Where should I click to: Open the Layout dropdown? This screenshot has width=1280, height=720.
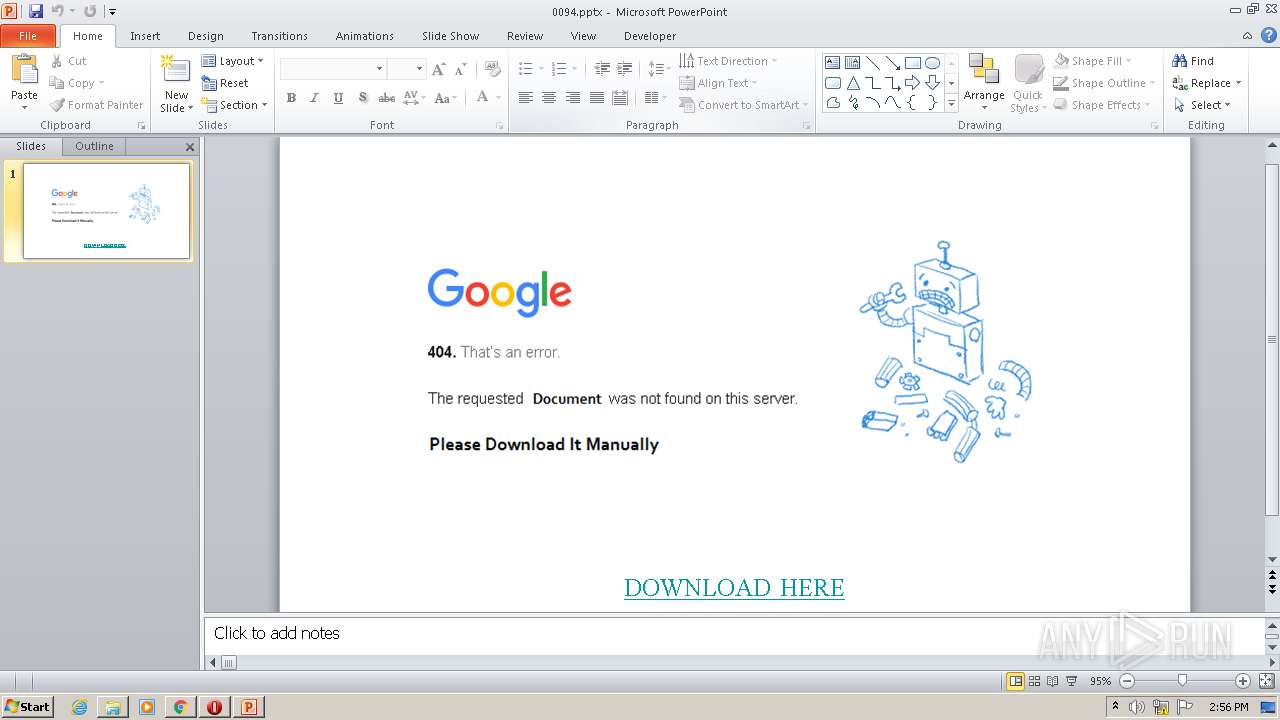233,61
